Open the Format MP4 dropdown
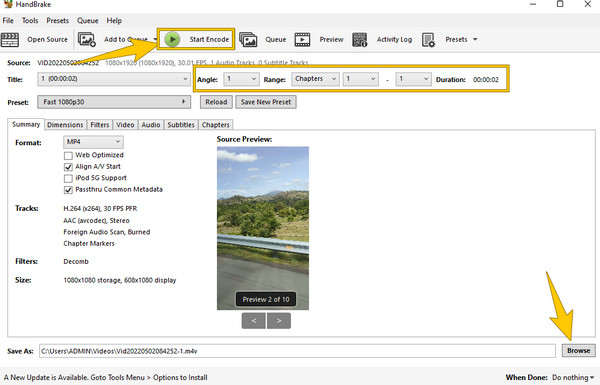The width and height of the screenshot is (600, 385). click(x=93, y=142)
